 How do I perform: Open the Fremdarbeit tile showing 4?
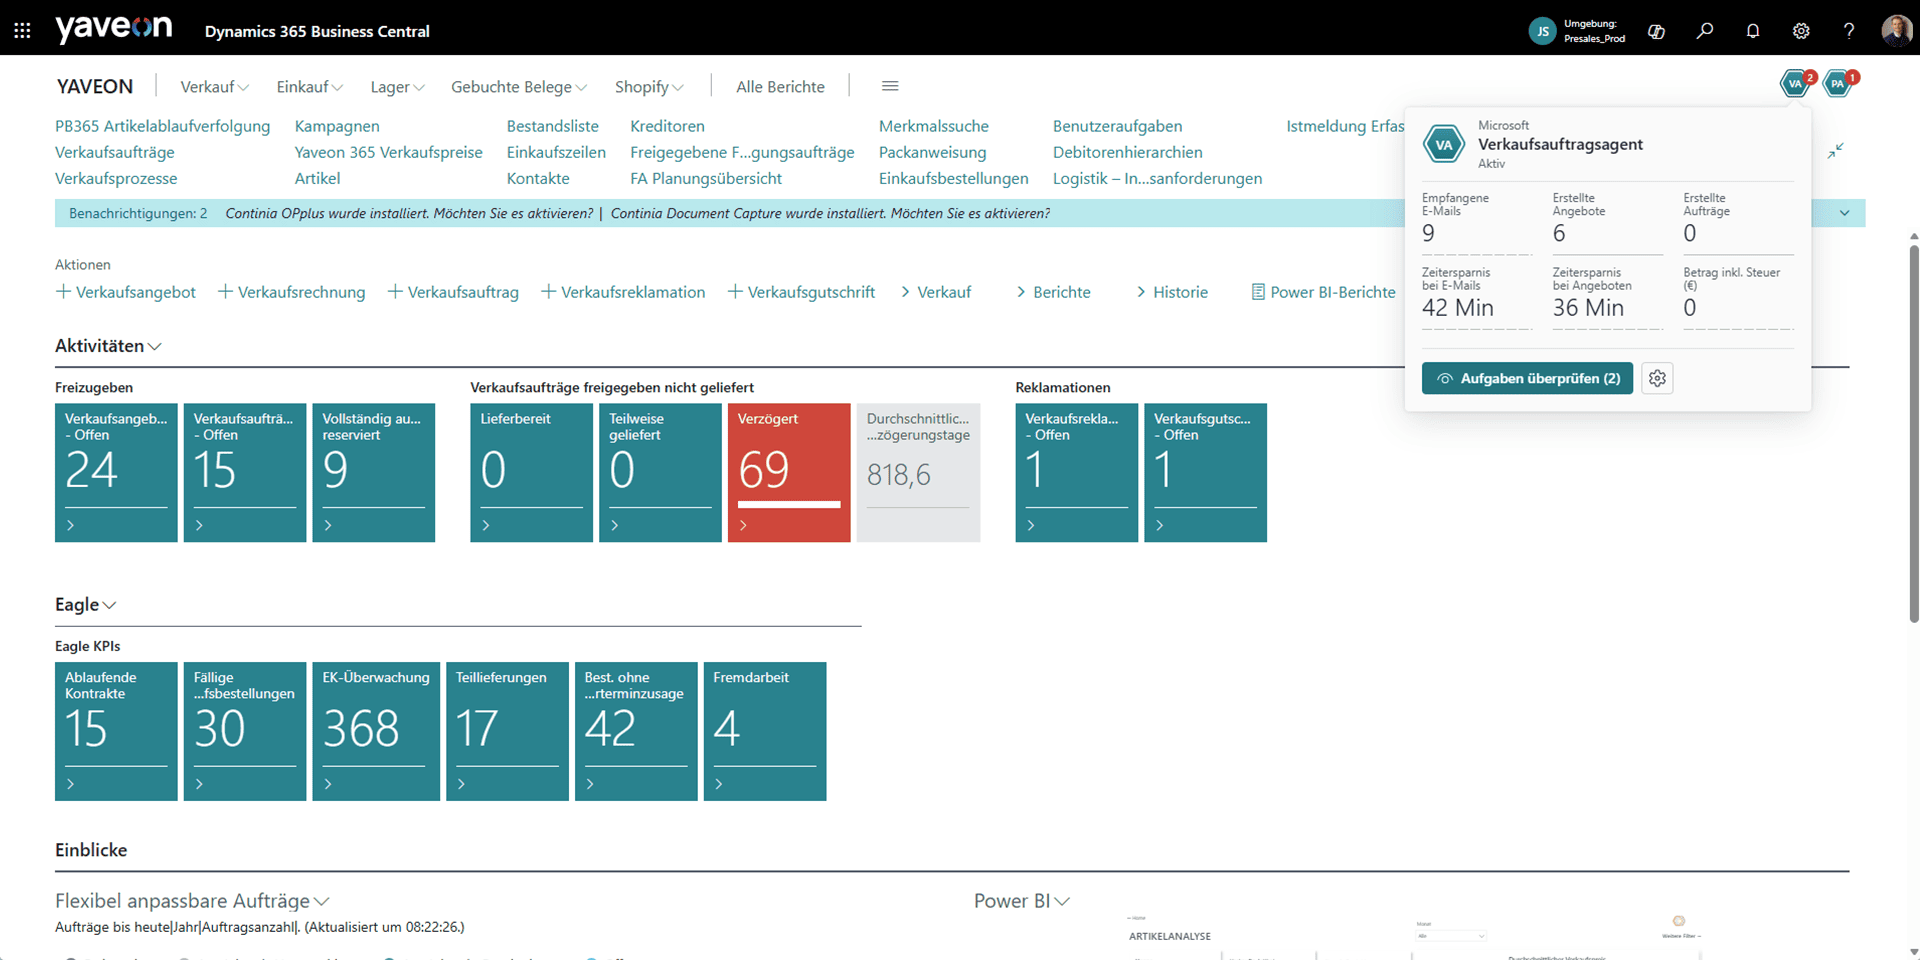(x=765, y=731)
